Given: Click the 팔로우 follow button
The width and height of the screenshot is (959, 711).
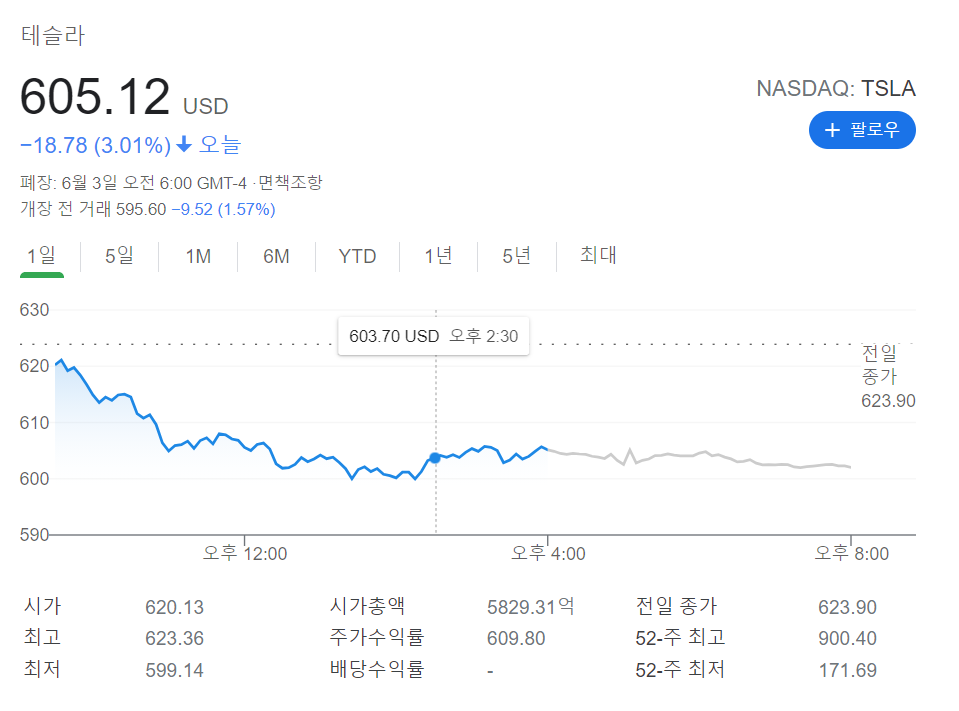Looking at the screenshot, I should [x=862, y=130].
